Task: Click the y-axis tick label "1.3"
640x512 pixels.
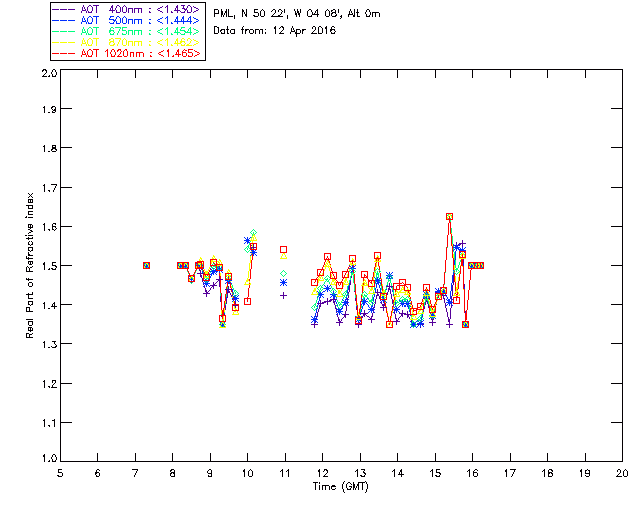Action: [49, 344]
